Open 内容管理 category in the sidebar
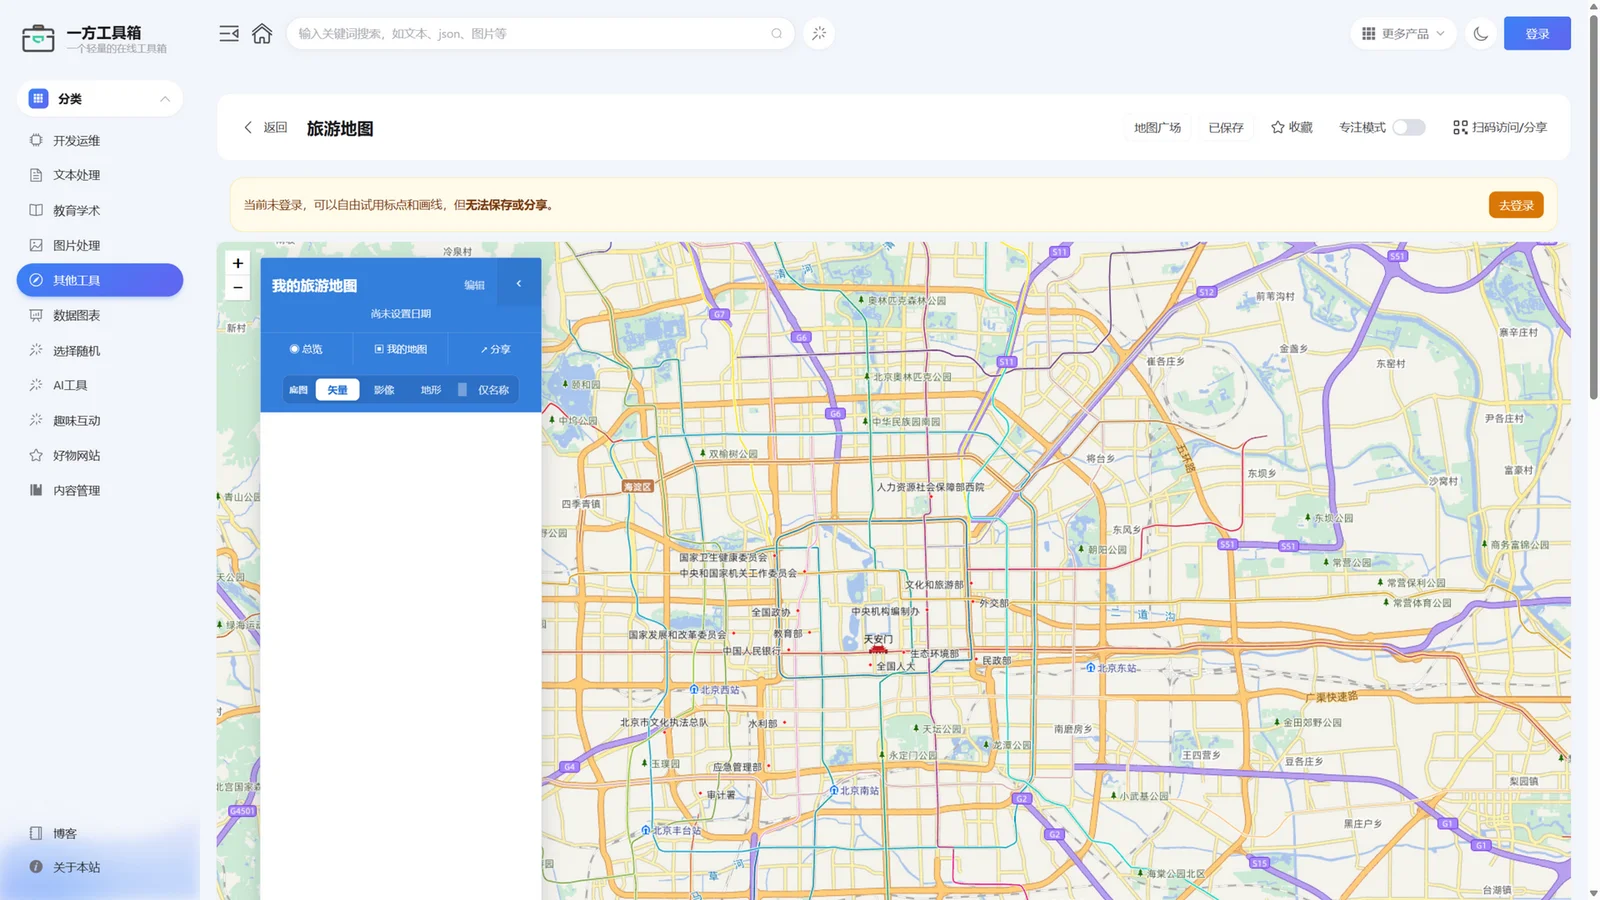The image size is (1600, 900). click(100, 490)
